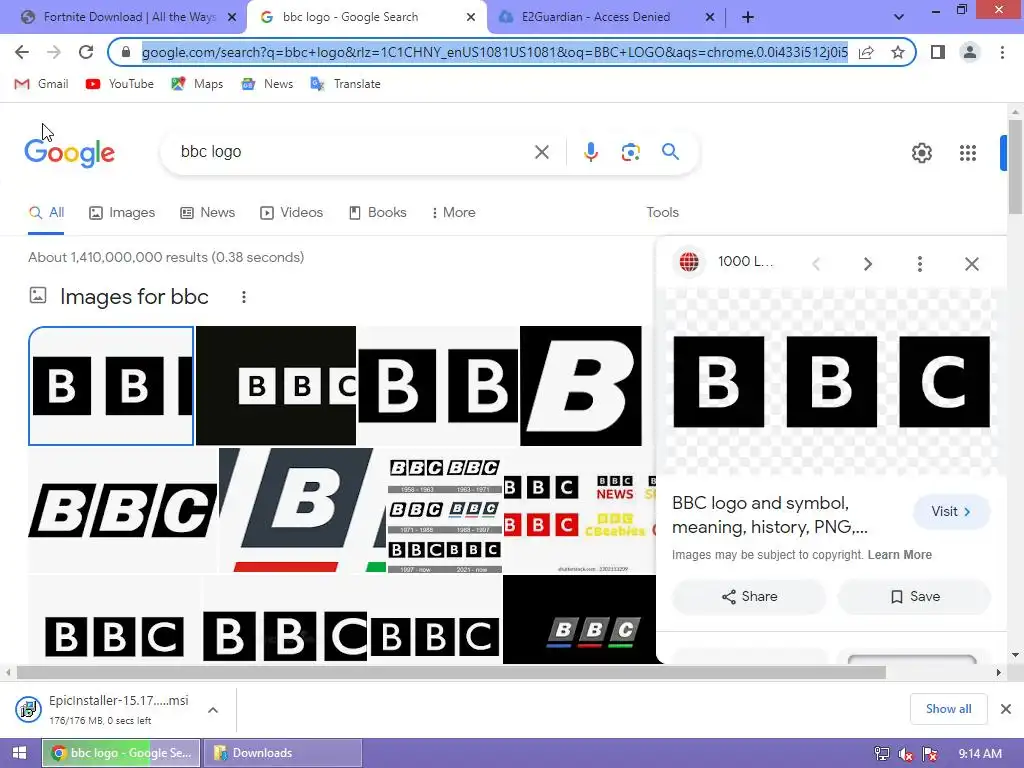Select the All results tab

(46, 212)
